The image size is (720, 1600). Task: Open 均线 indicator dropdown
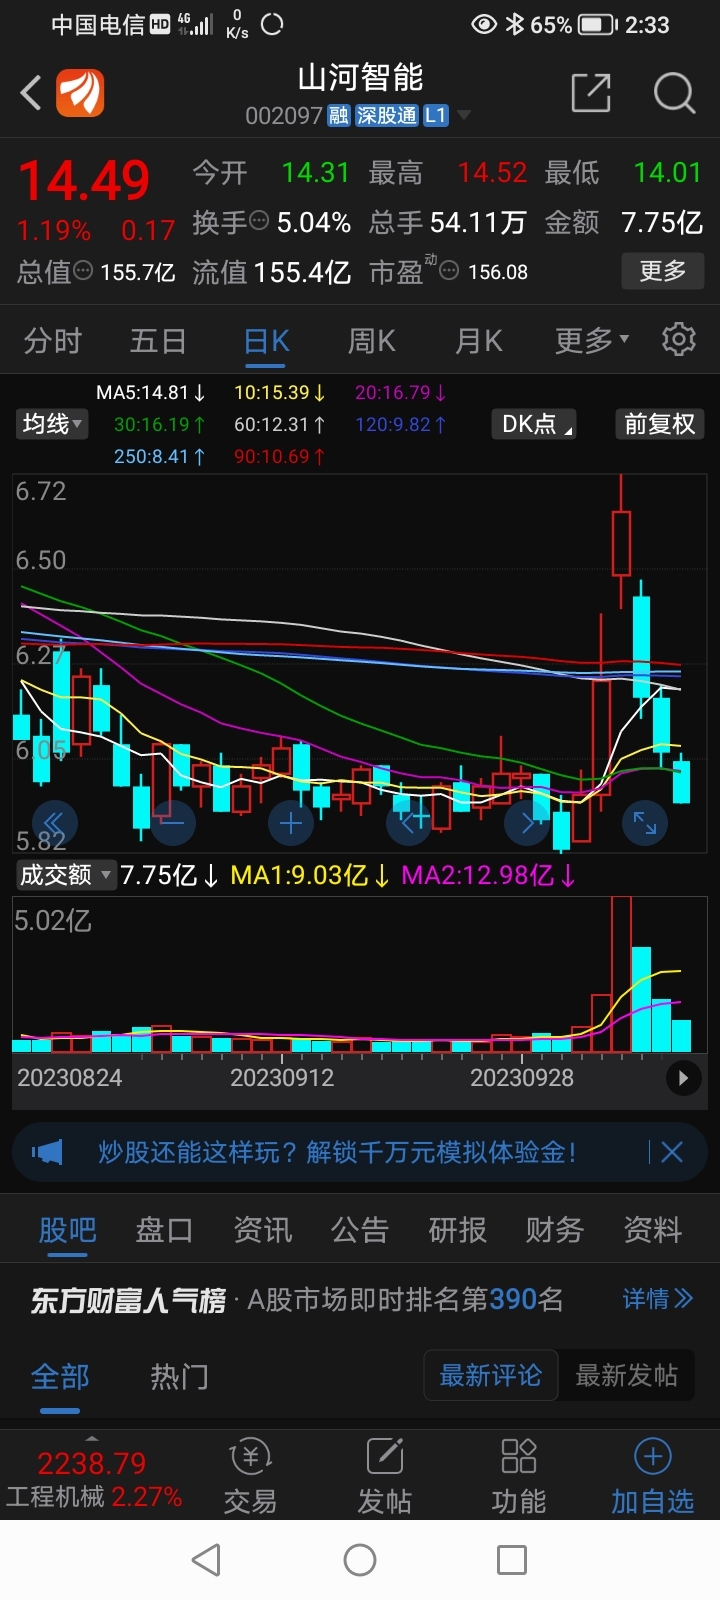tap(52, 424)
